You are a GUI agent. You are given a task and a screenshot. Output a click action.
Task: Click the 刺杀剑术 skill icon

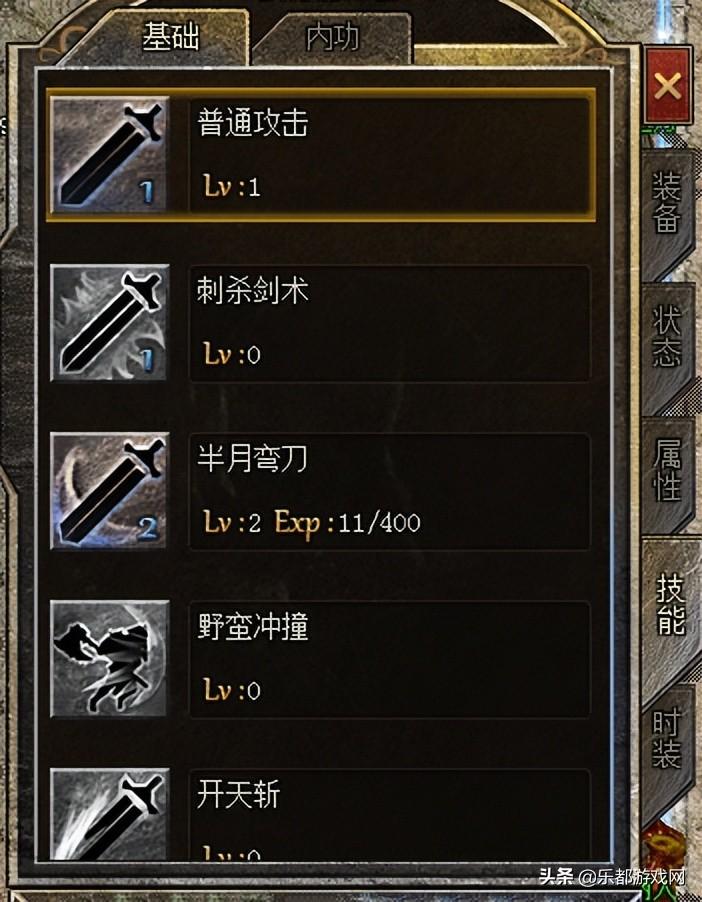109,323
